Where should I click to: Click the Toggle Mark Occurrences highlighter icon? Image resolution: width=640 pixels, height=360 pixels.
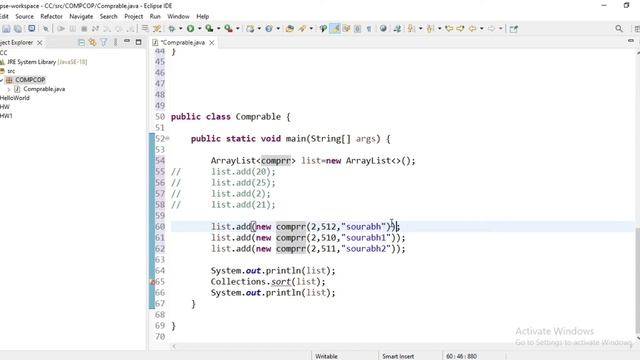point(335,29)
